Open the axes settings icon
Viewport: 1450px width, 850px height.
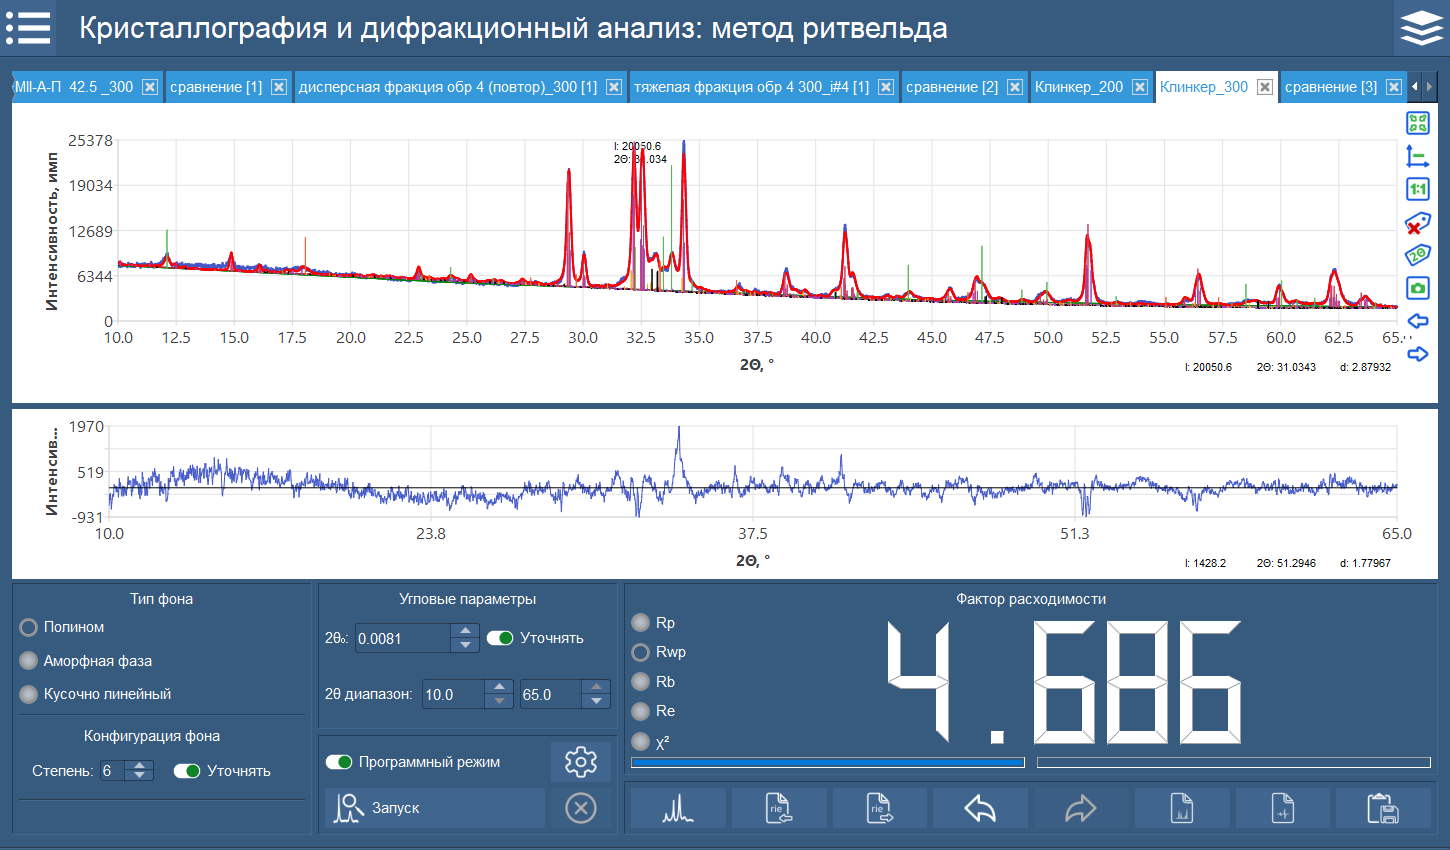1418,155
